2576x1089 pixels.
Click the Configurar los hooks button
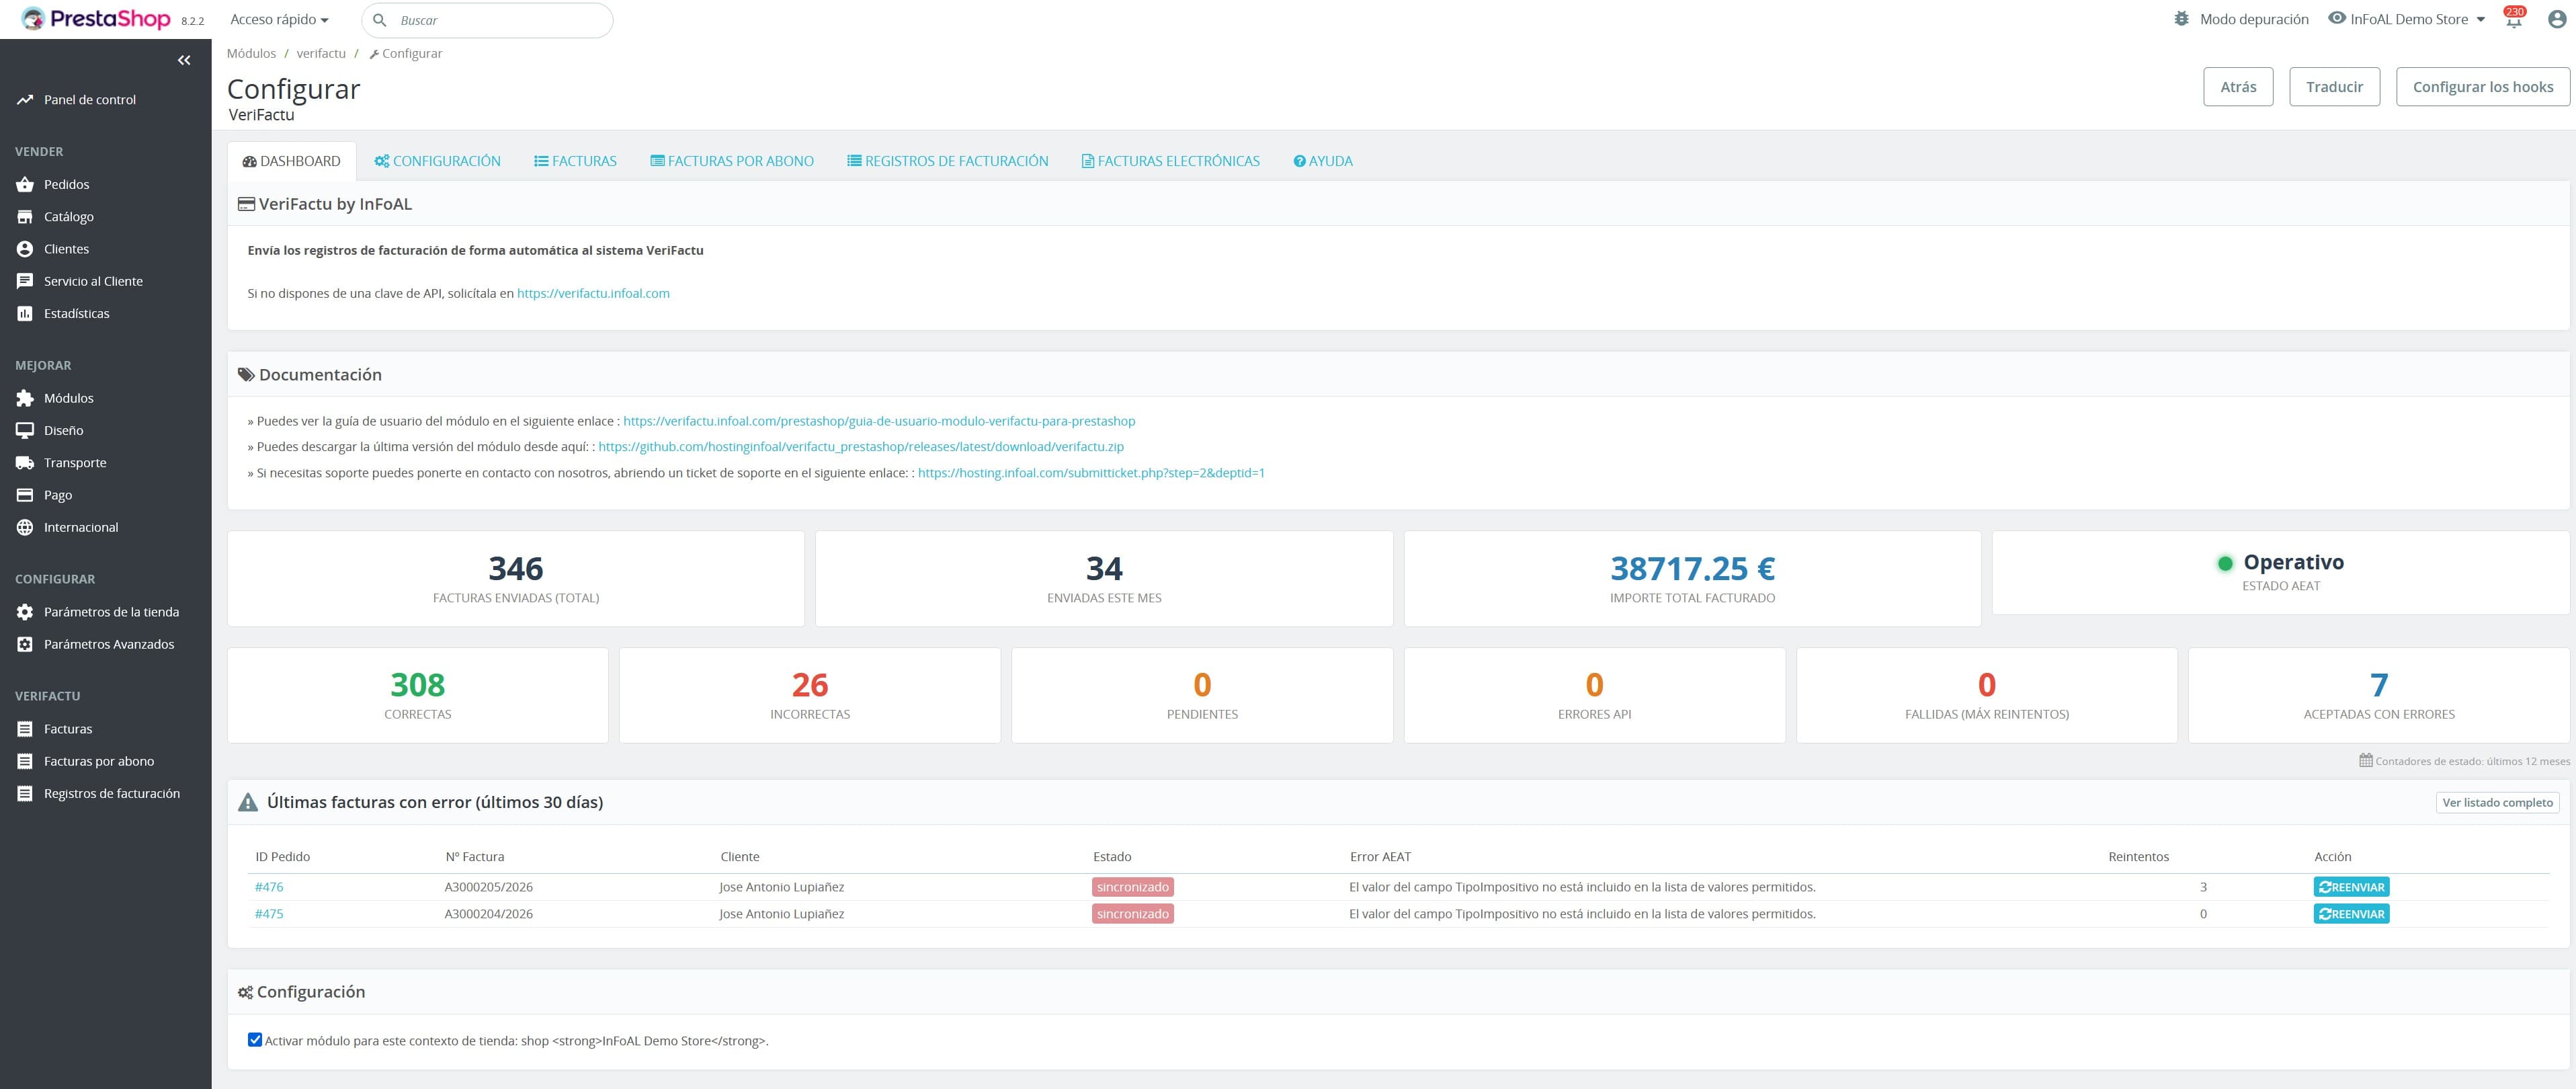2483,86
